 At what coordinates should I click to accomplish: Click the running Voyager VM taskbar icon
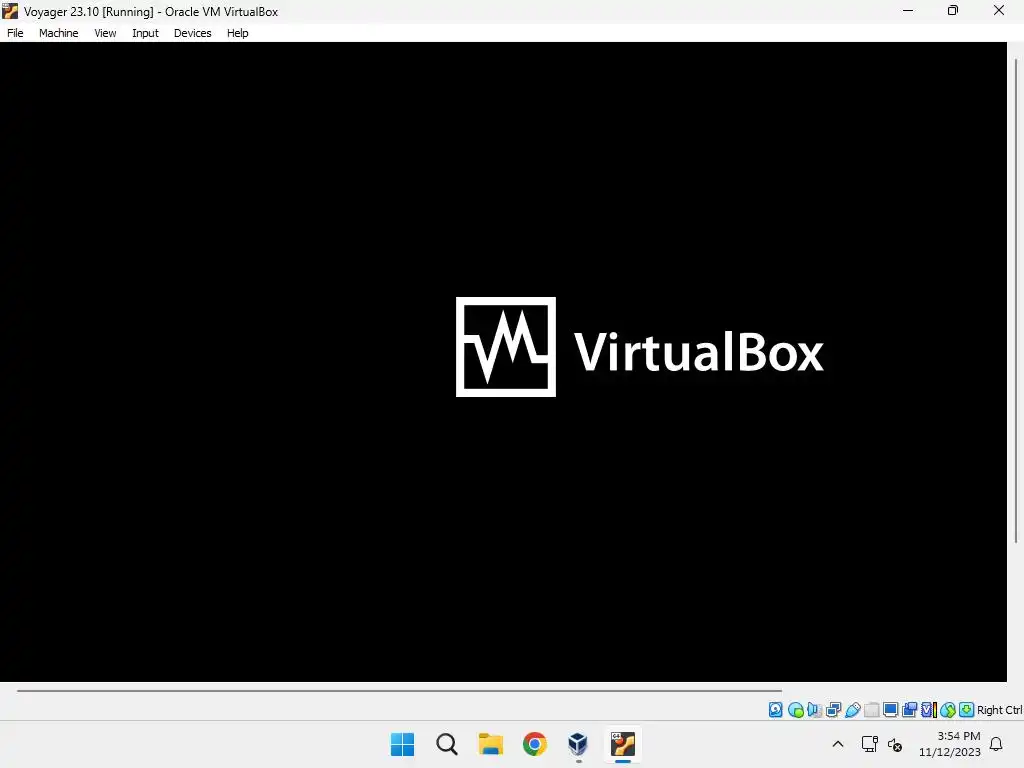[622, 744]
